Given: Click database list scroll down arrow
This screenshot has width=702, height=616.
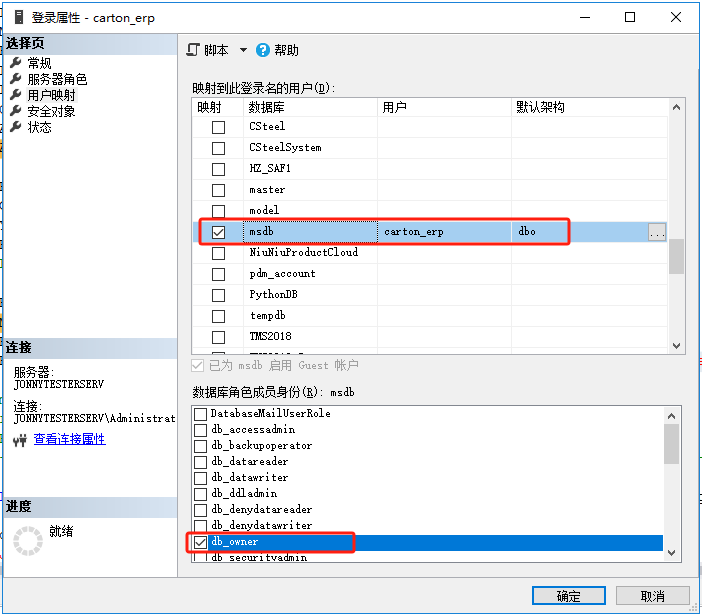Looking at the screenshot, I should (x=676, y=346).
